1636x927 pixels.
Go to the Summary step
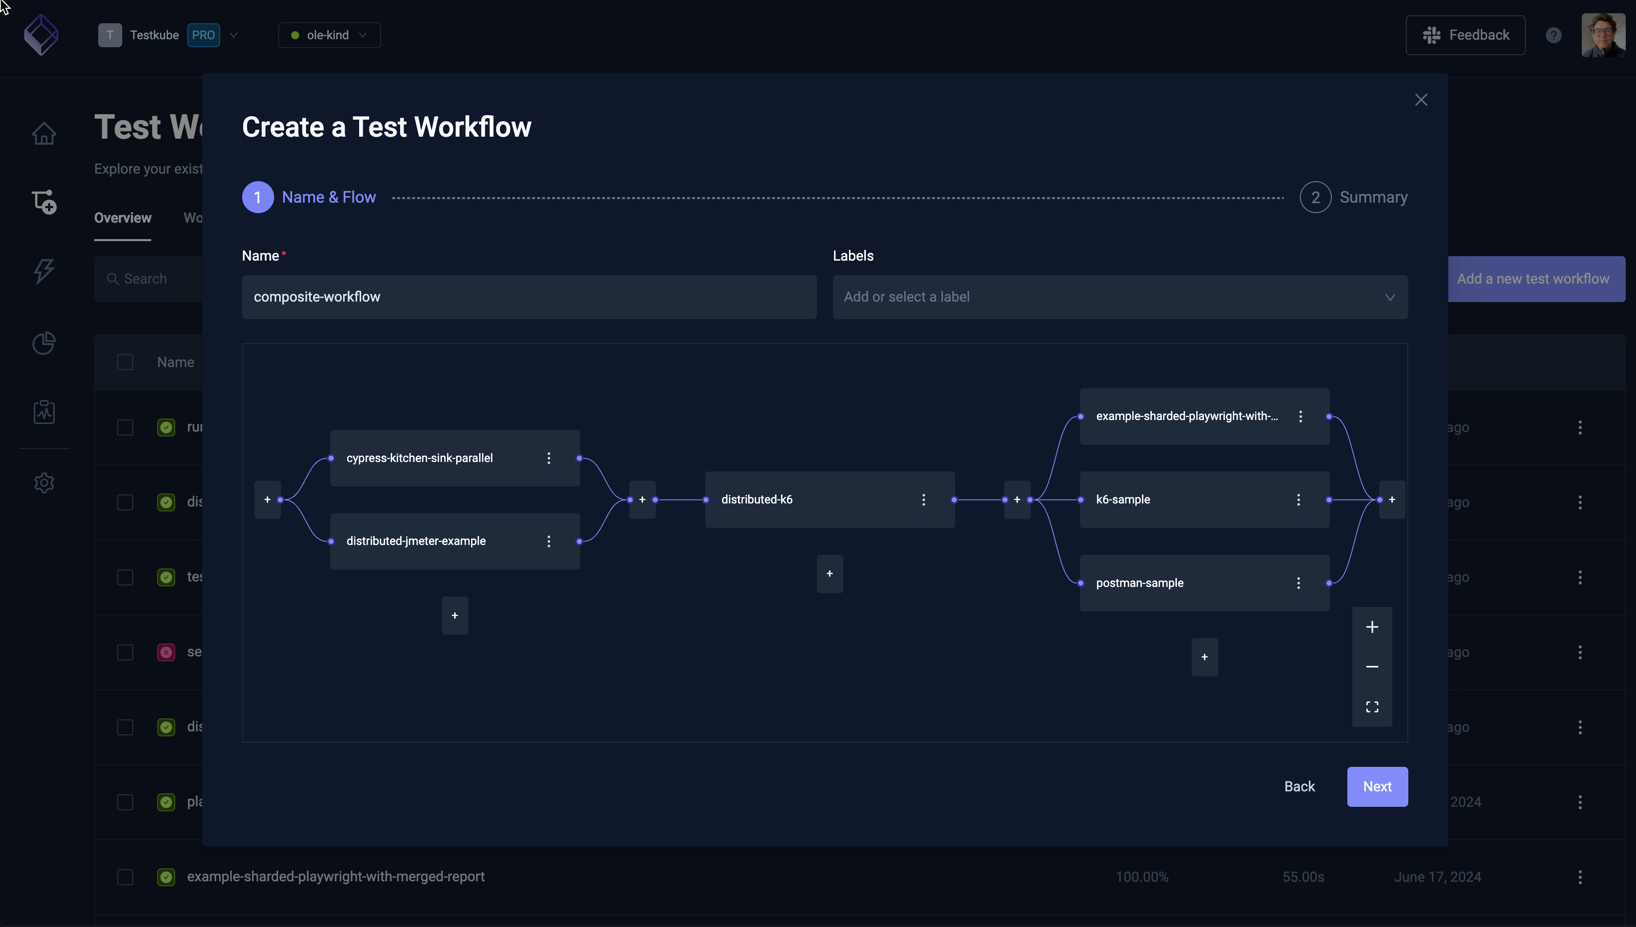(x=1354, y=197)
